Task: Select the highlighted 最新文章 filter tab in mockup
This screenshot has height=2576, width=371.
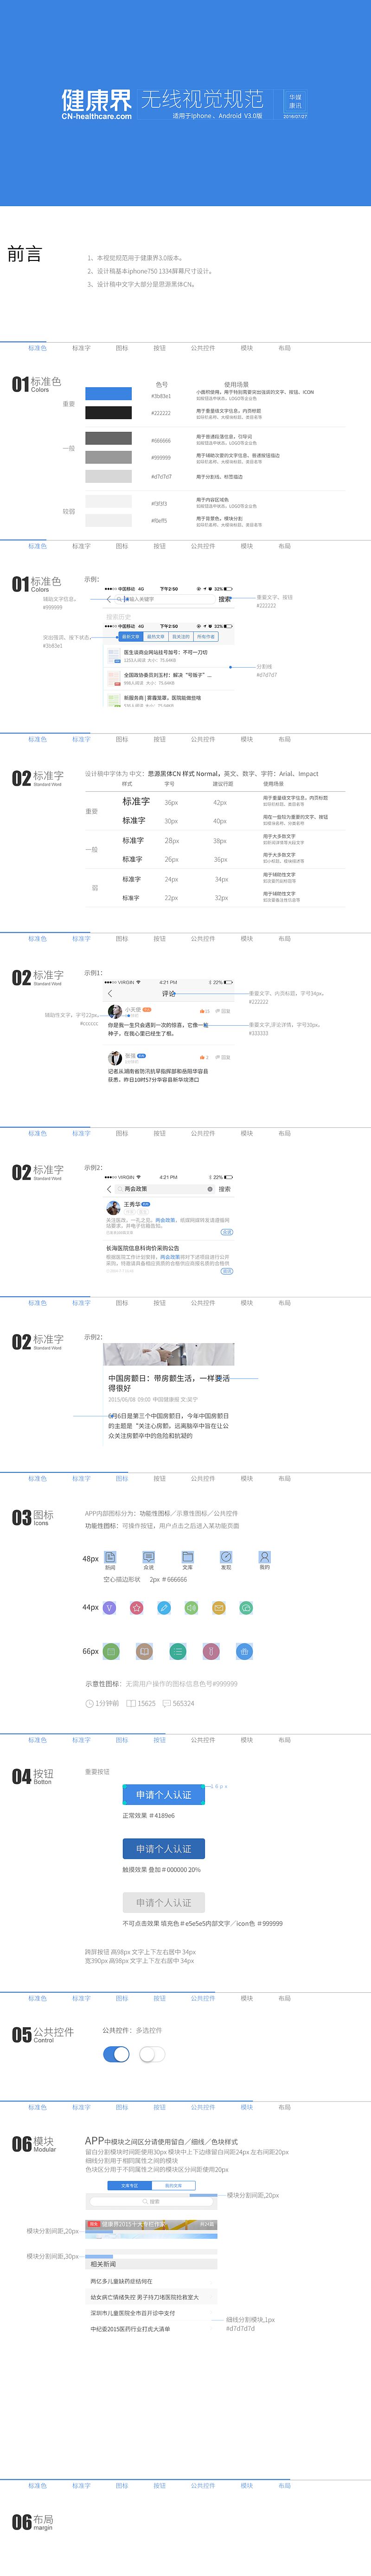Action: [130, 636]
